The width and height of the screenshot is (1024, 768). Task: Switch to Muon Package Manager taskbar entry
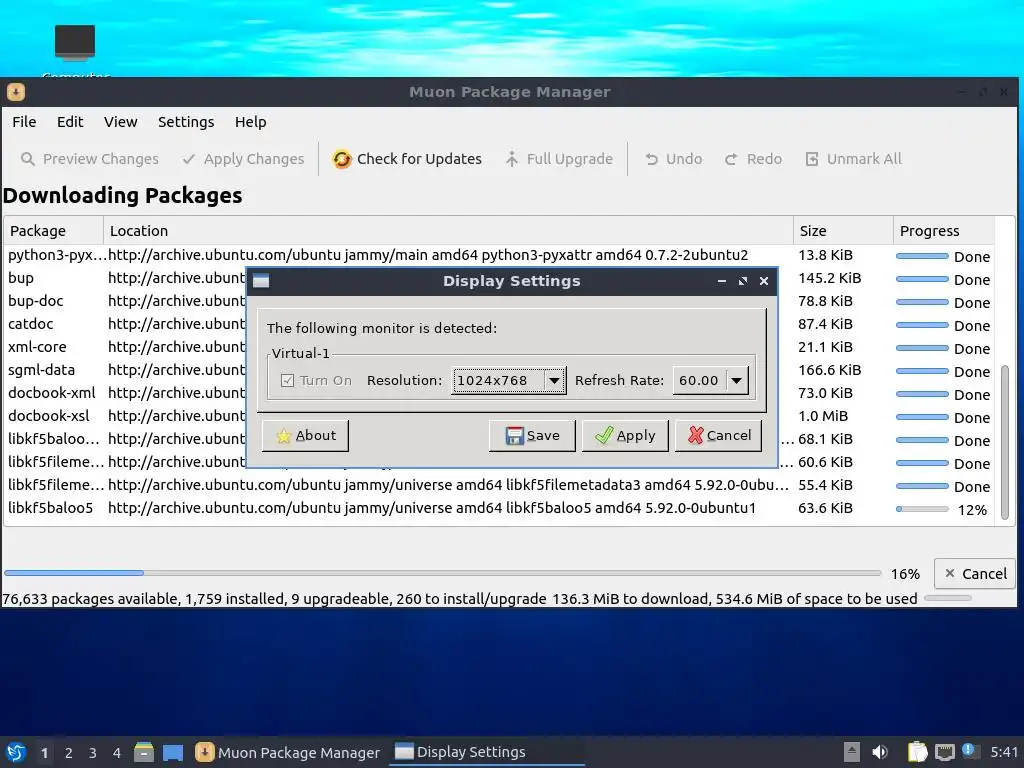point(287,752)
